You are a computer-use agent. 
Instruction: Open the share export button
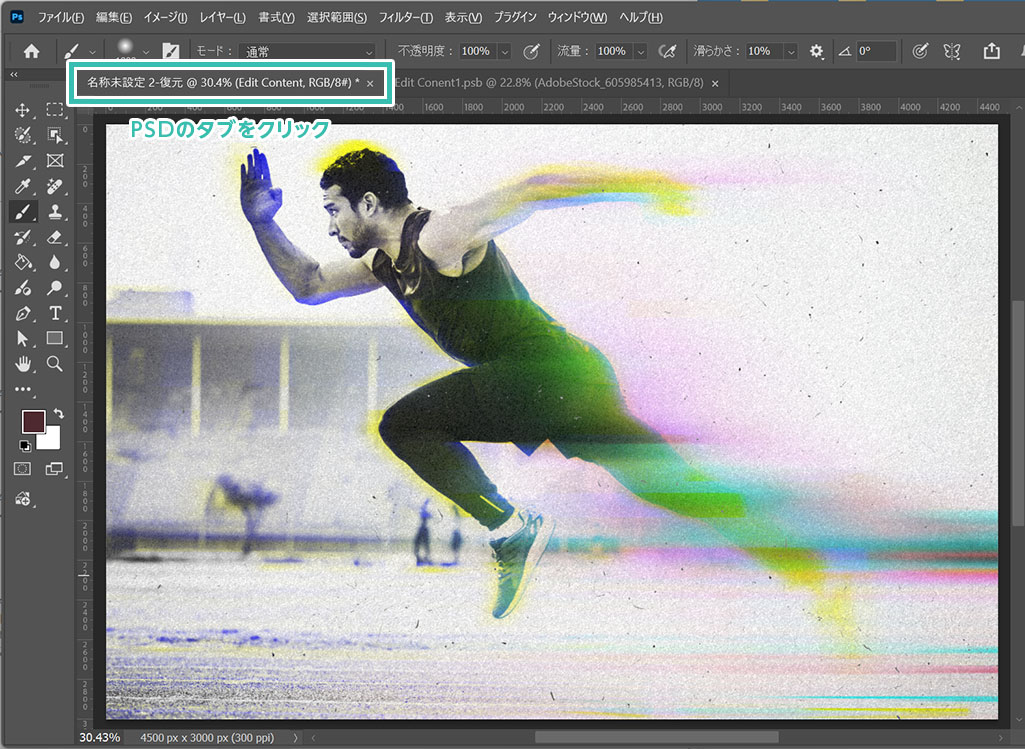[991, 51]
